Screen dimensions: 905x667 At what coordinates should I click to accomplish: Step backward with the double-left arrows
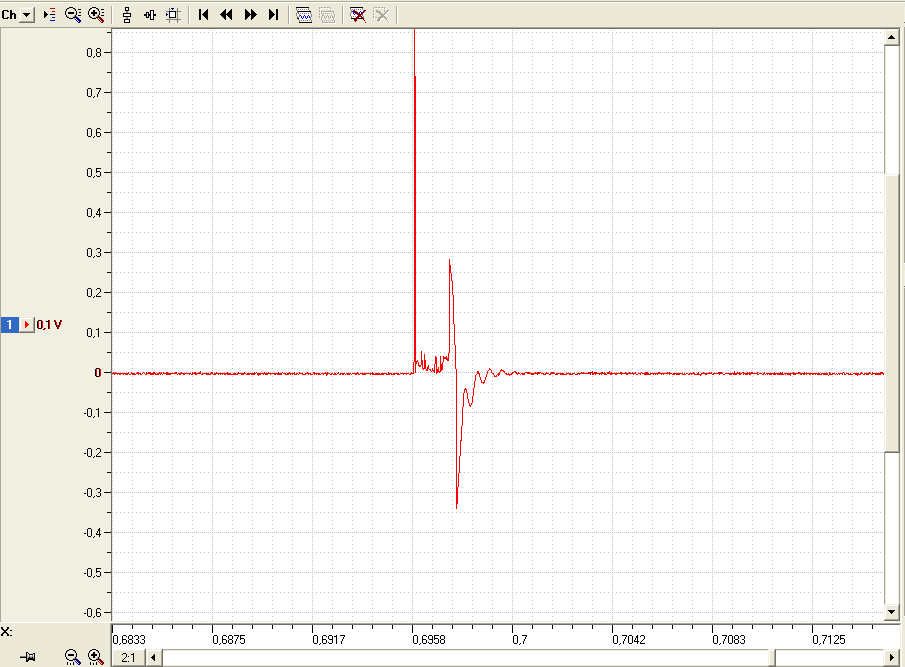pos(226,15)
